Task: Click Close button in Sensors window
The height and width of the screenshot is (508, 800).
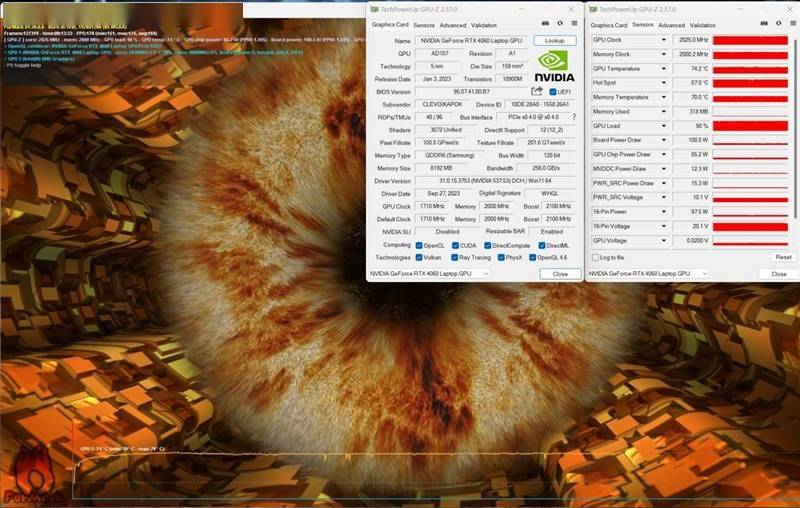Action: 779,274
